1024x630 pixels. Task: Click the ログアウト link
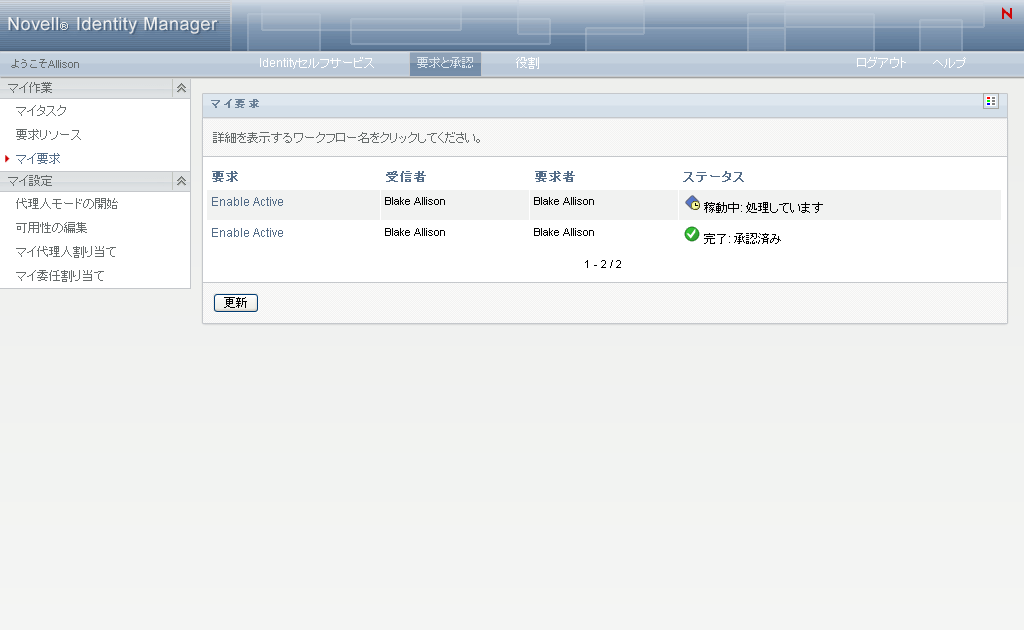(x=881, y=63)
